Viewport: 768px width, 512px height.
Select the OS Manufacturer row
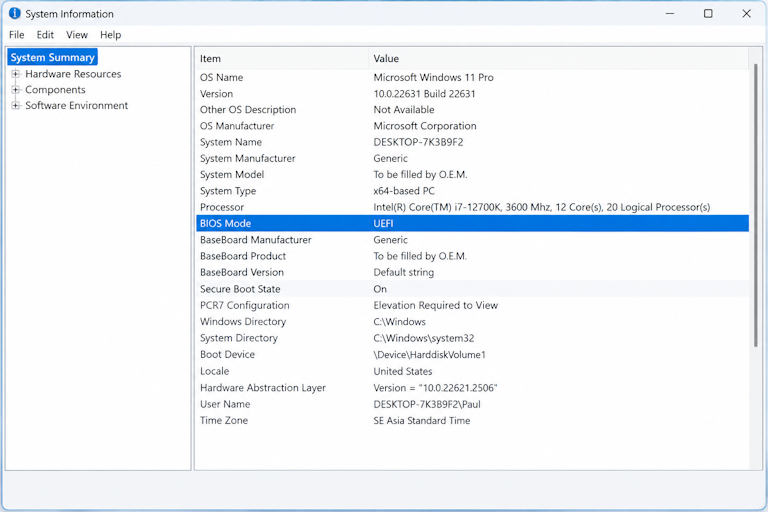(473, 126)
